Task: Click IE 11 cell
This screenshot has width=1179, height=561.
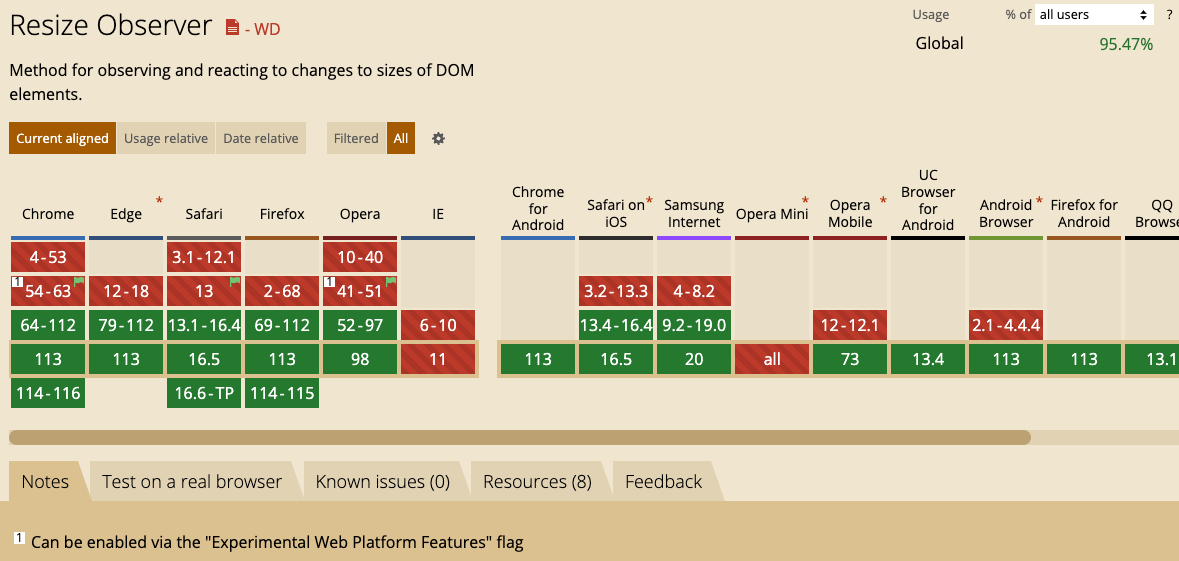Action: (x=438, y=359)
